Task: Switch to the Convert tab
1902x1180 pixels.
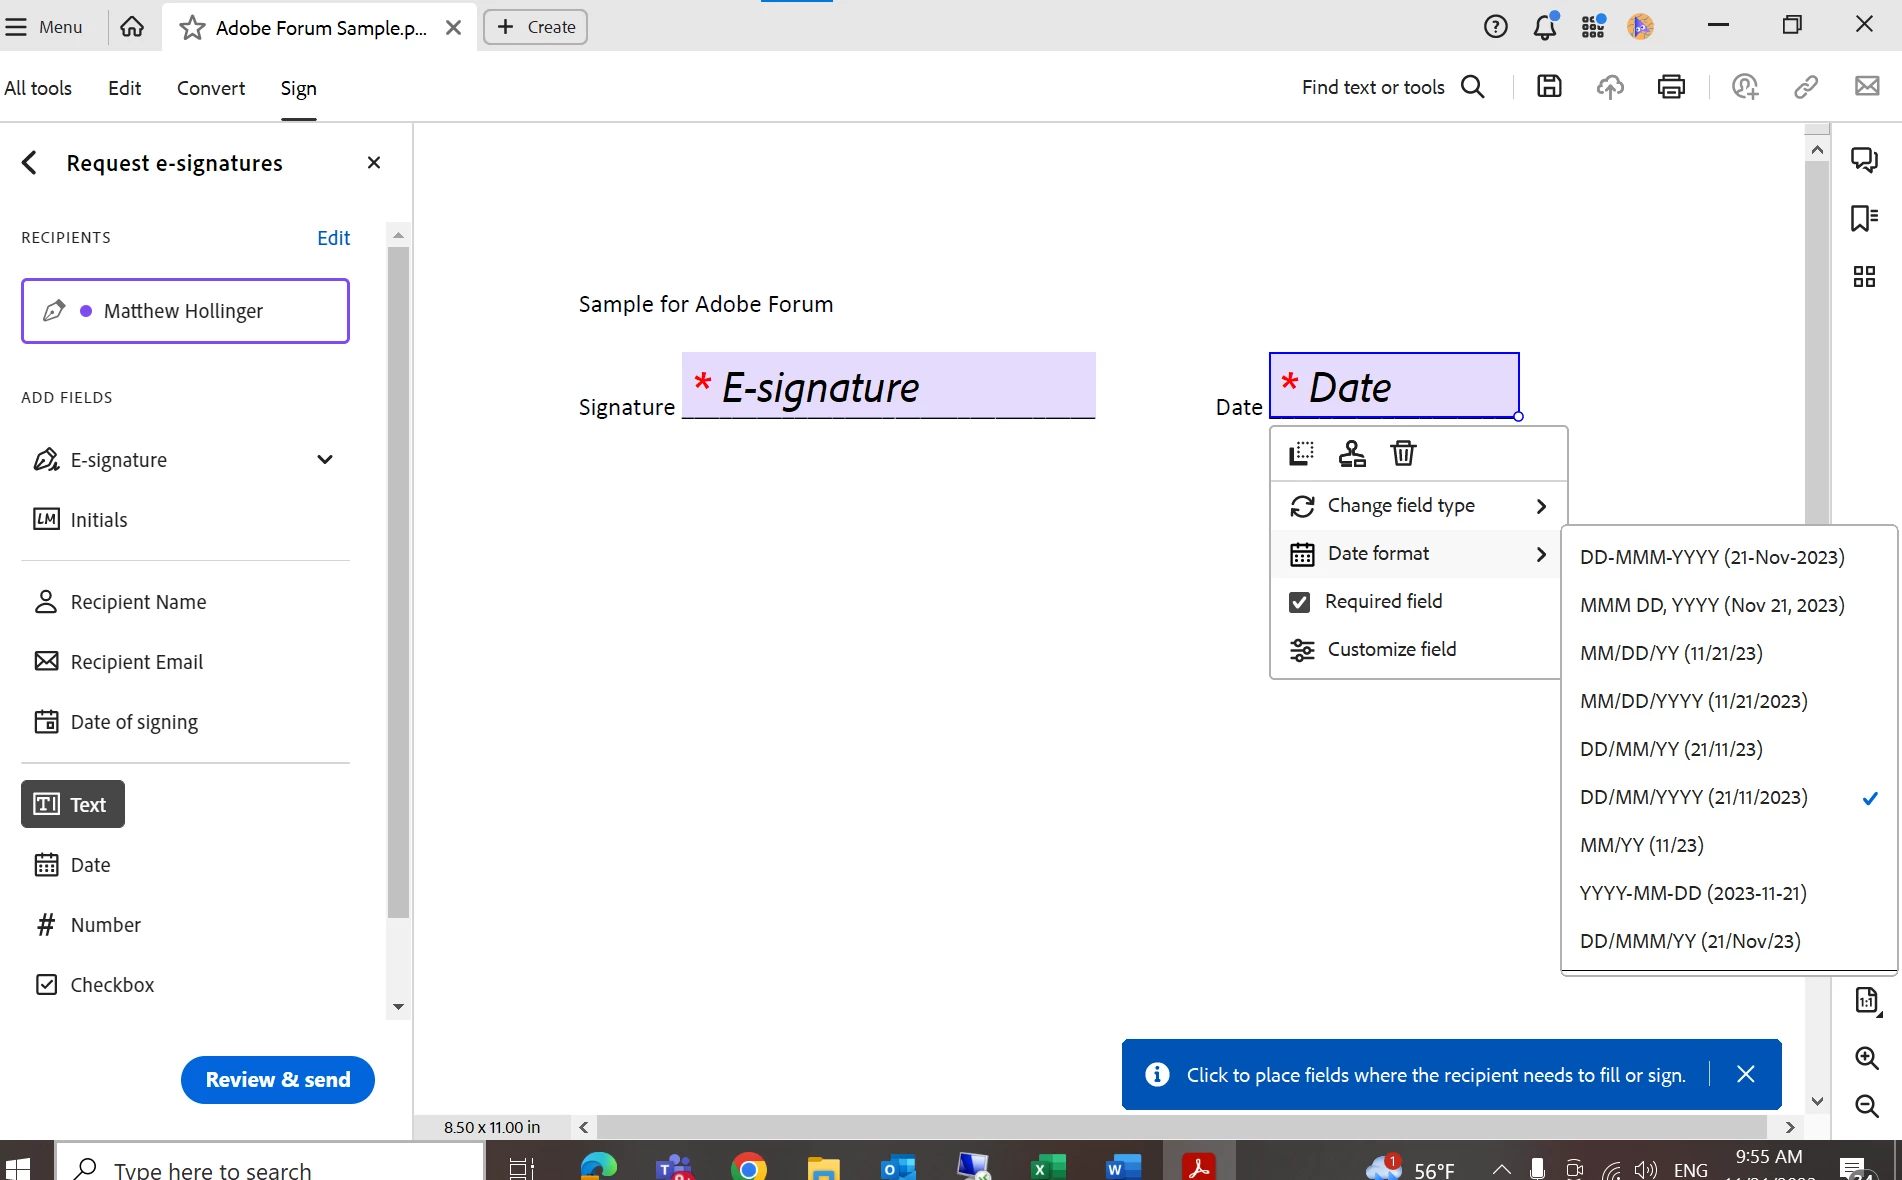Action: tap(211, 88)
